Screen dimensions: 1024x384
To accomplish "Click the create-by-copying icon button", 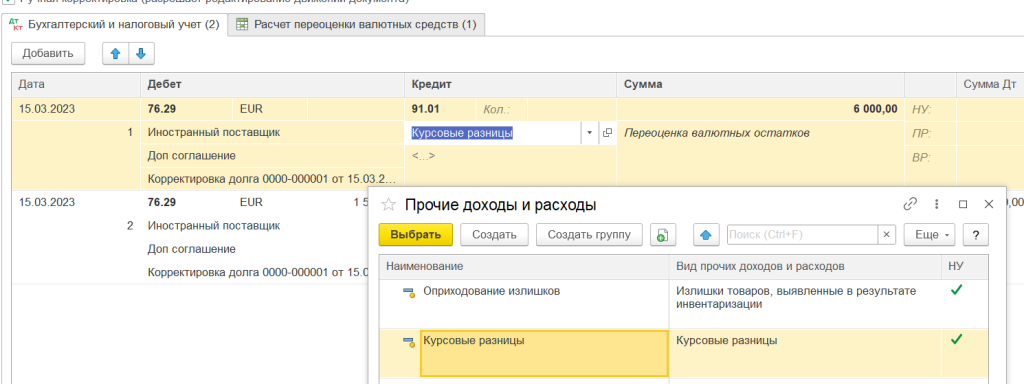I will 663,235.
